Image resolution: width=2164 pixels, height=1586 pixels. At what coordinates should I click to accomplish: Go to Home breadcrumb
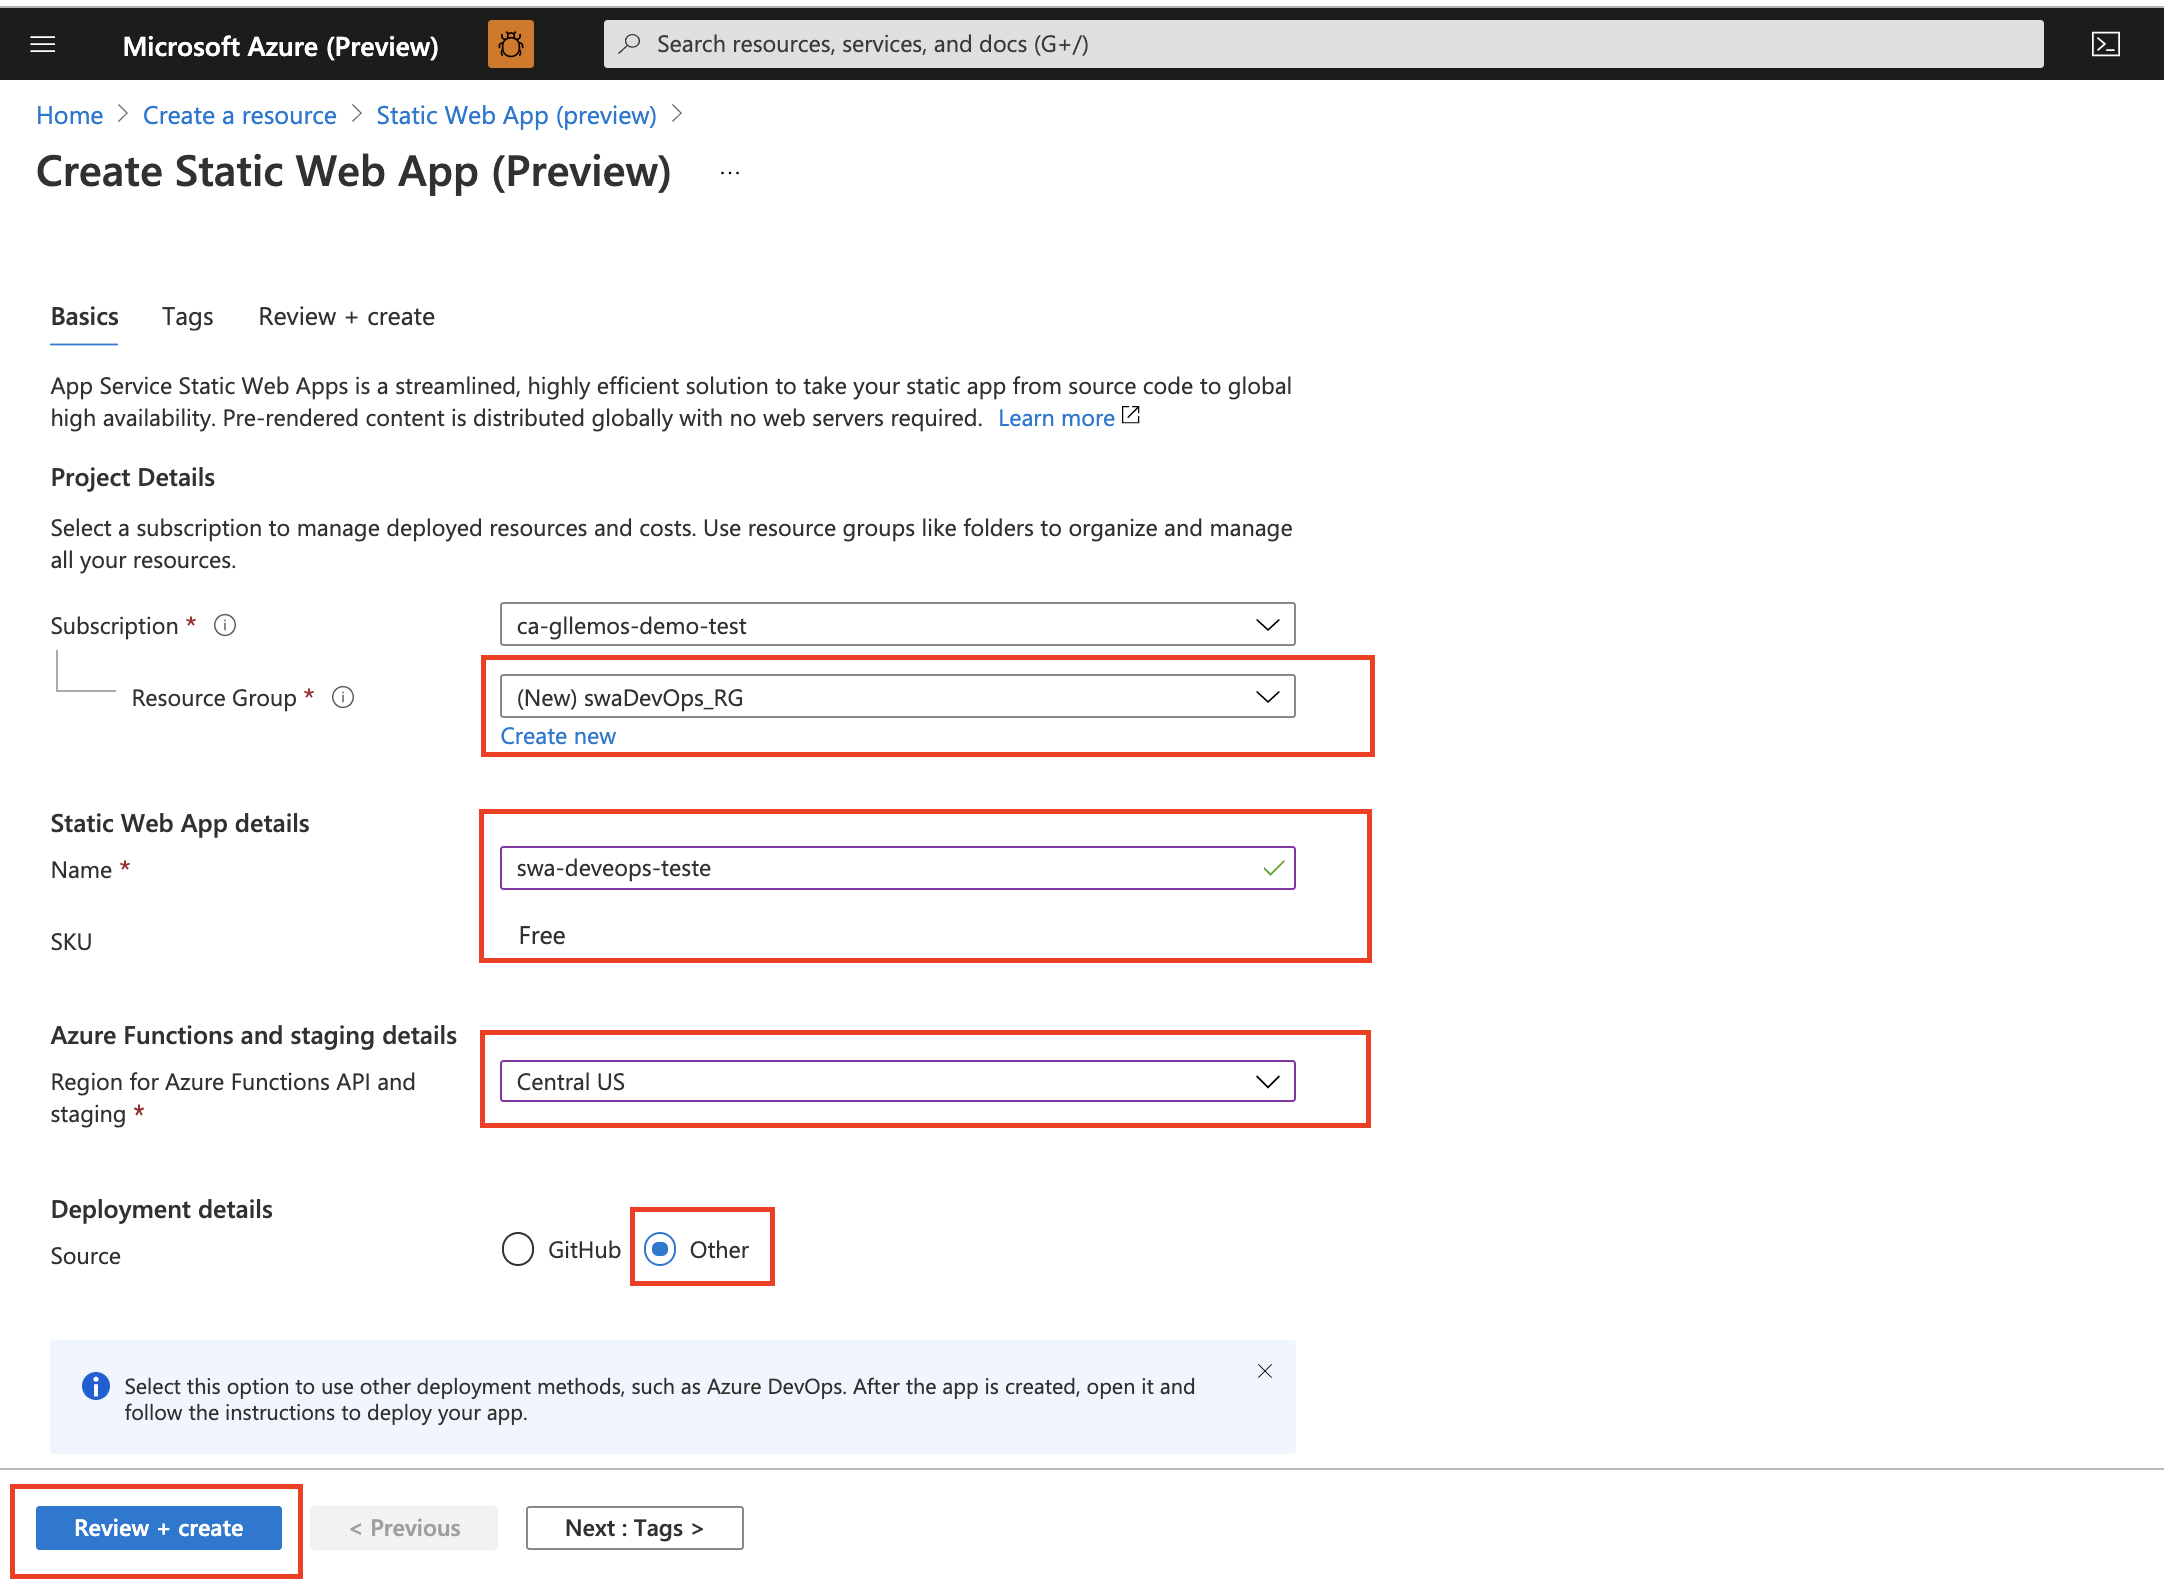click(x=70, y=116)
